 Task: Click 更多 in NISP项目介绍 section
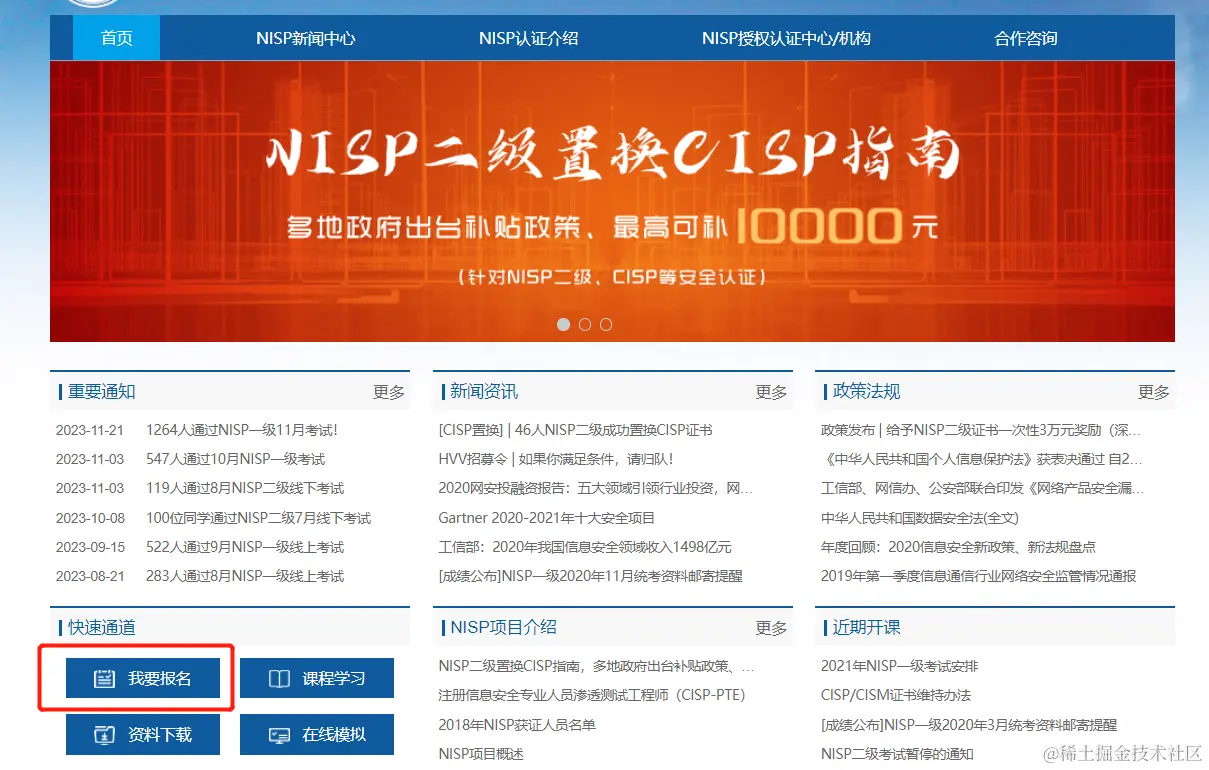pos(771,628)
